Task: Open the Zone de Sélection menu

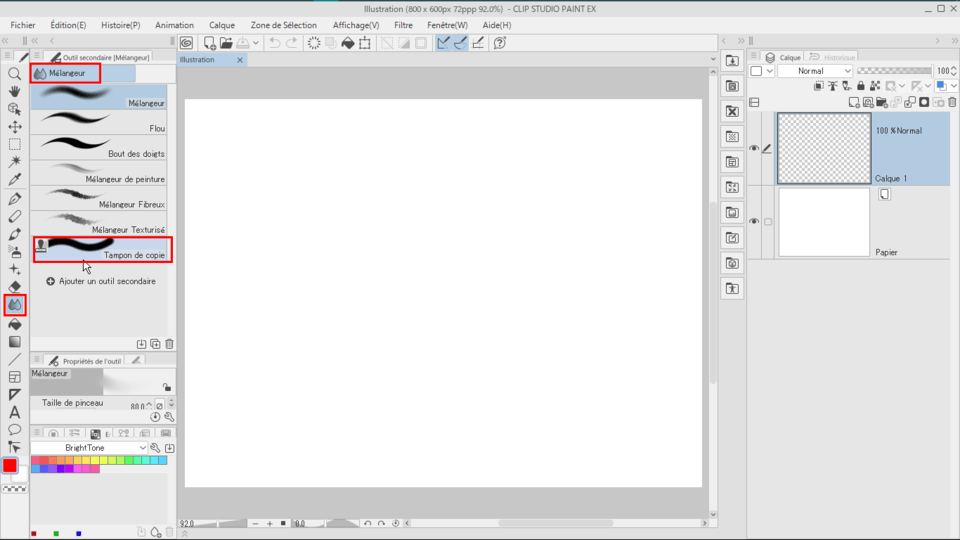Action: click(283, 25)
